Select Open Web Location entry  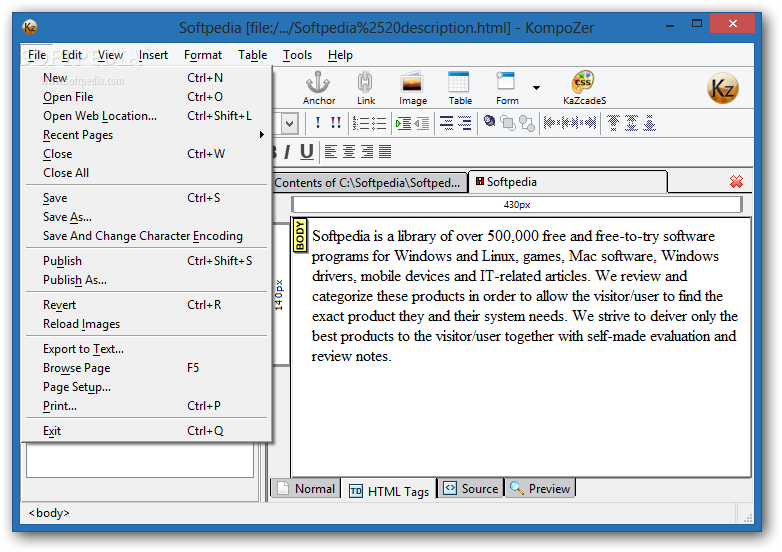[x=147, y=116]
